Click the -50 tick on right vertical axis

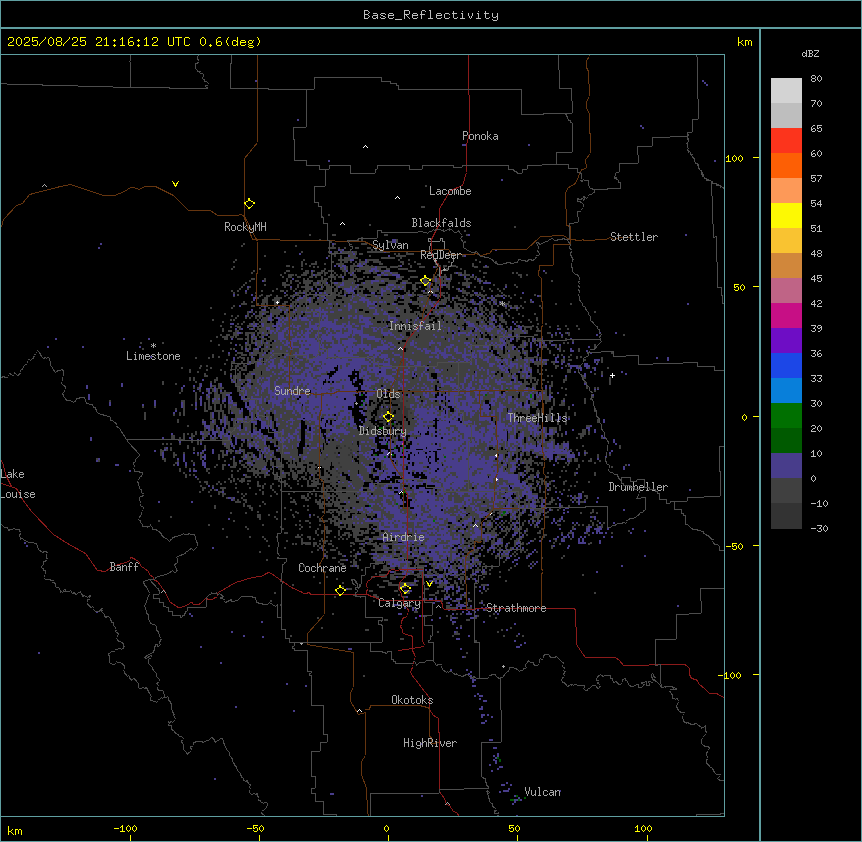pos(734,546)
